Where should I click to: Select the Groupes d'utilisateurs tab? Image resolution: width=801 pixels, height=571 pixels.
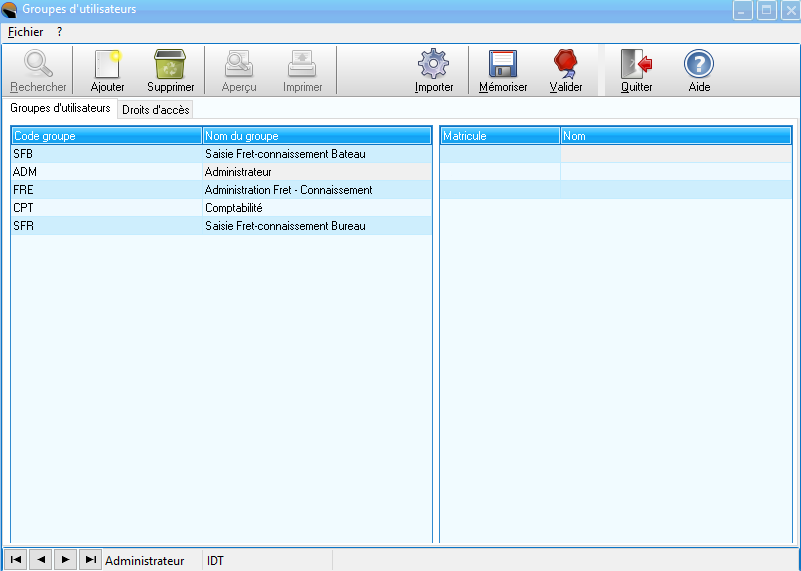[60, 108]
